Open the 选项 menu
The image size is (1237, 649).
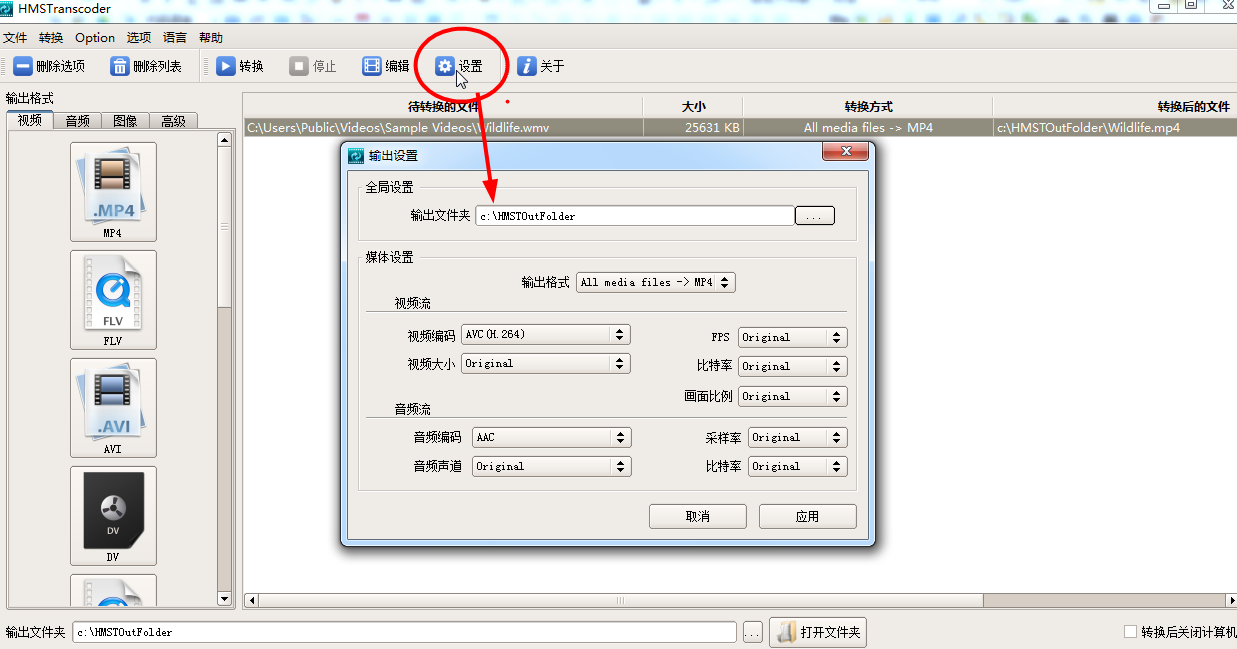coord(139,38)
